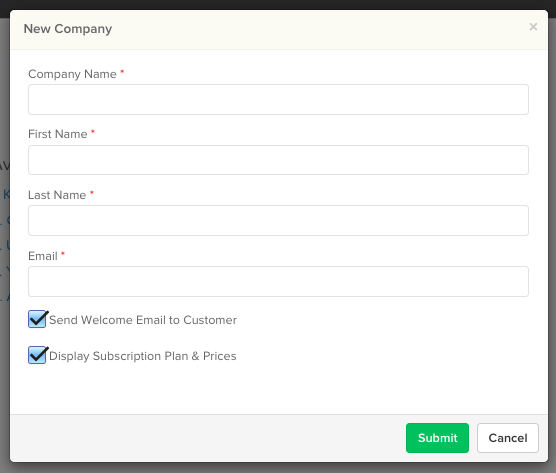Click the red asterisk beside Last Name
The height and width of the screenshot is (473, 556).
[x=92, y=193]
